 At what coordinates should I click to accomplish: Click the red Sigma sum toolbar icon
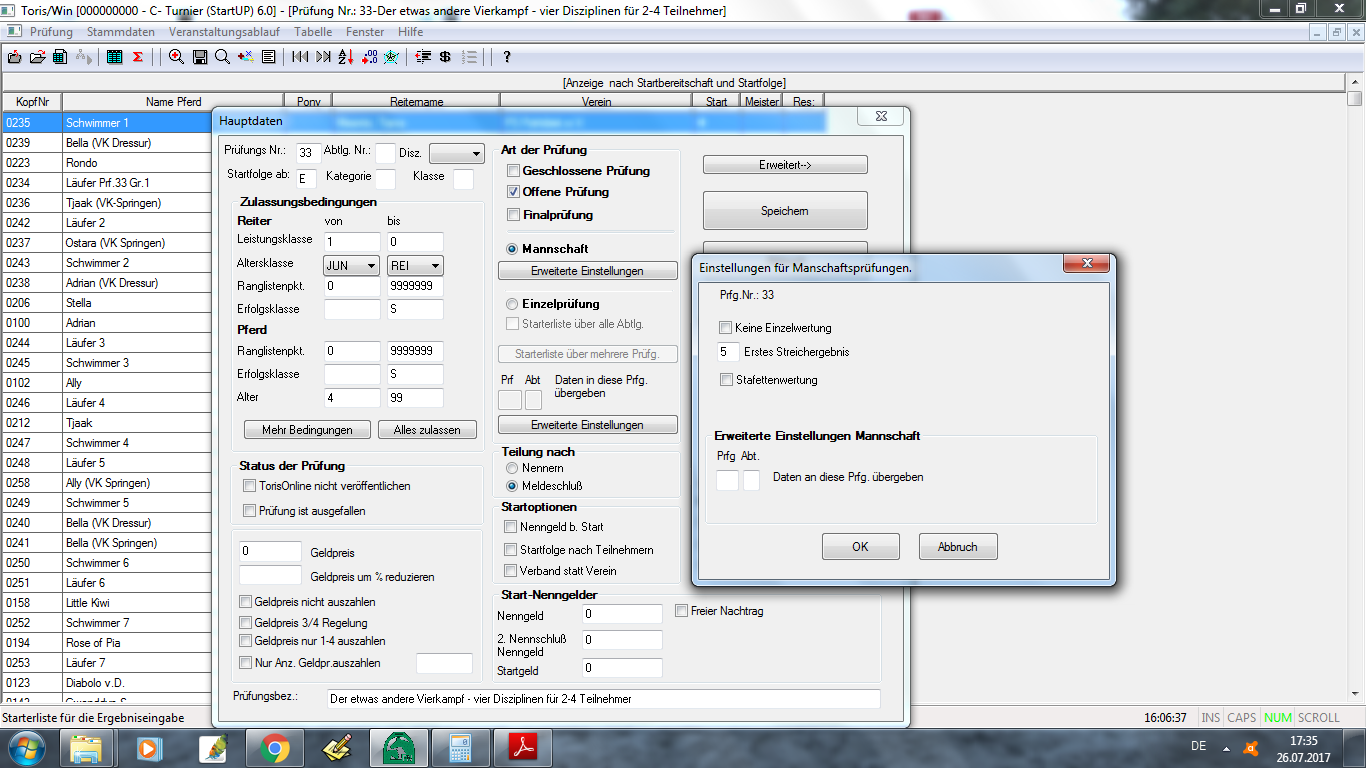point(137,57)
